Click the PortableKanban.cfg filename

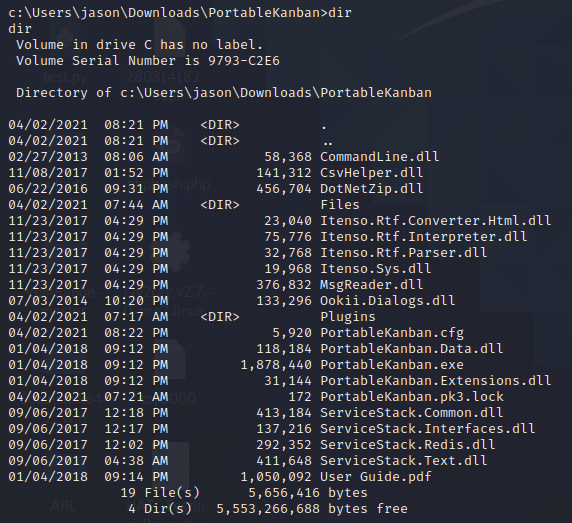point(392,333)
